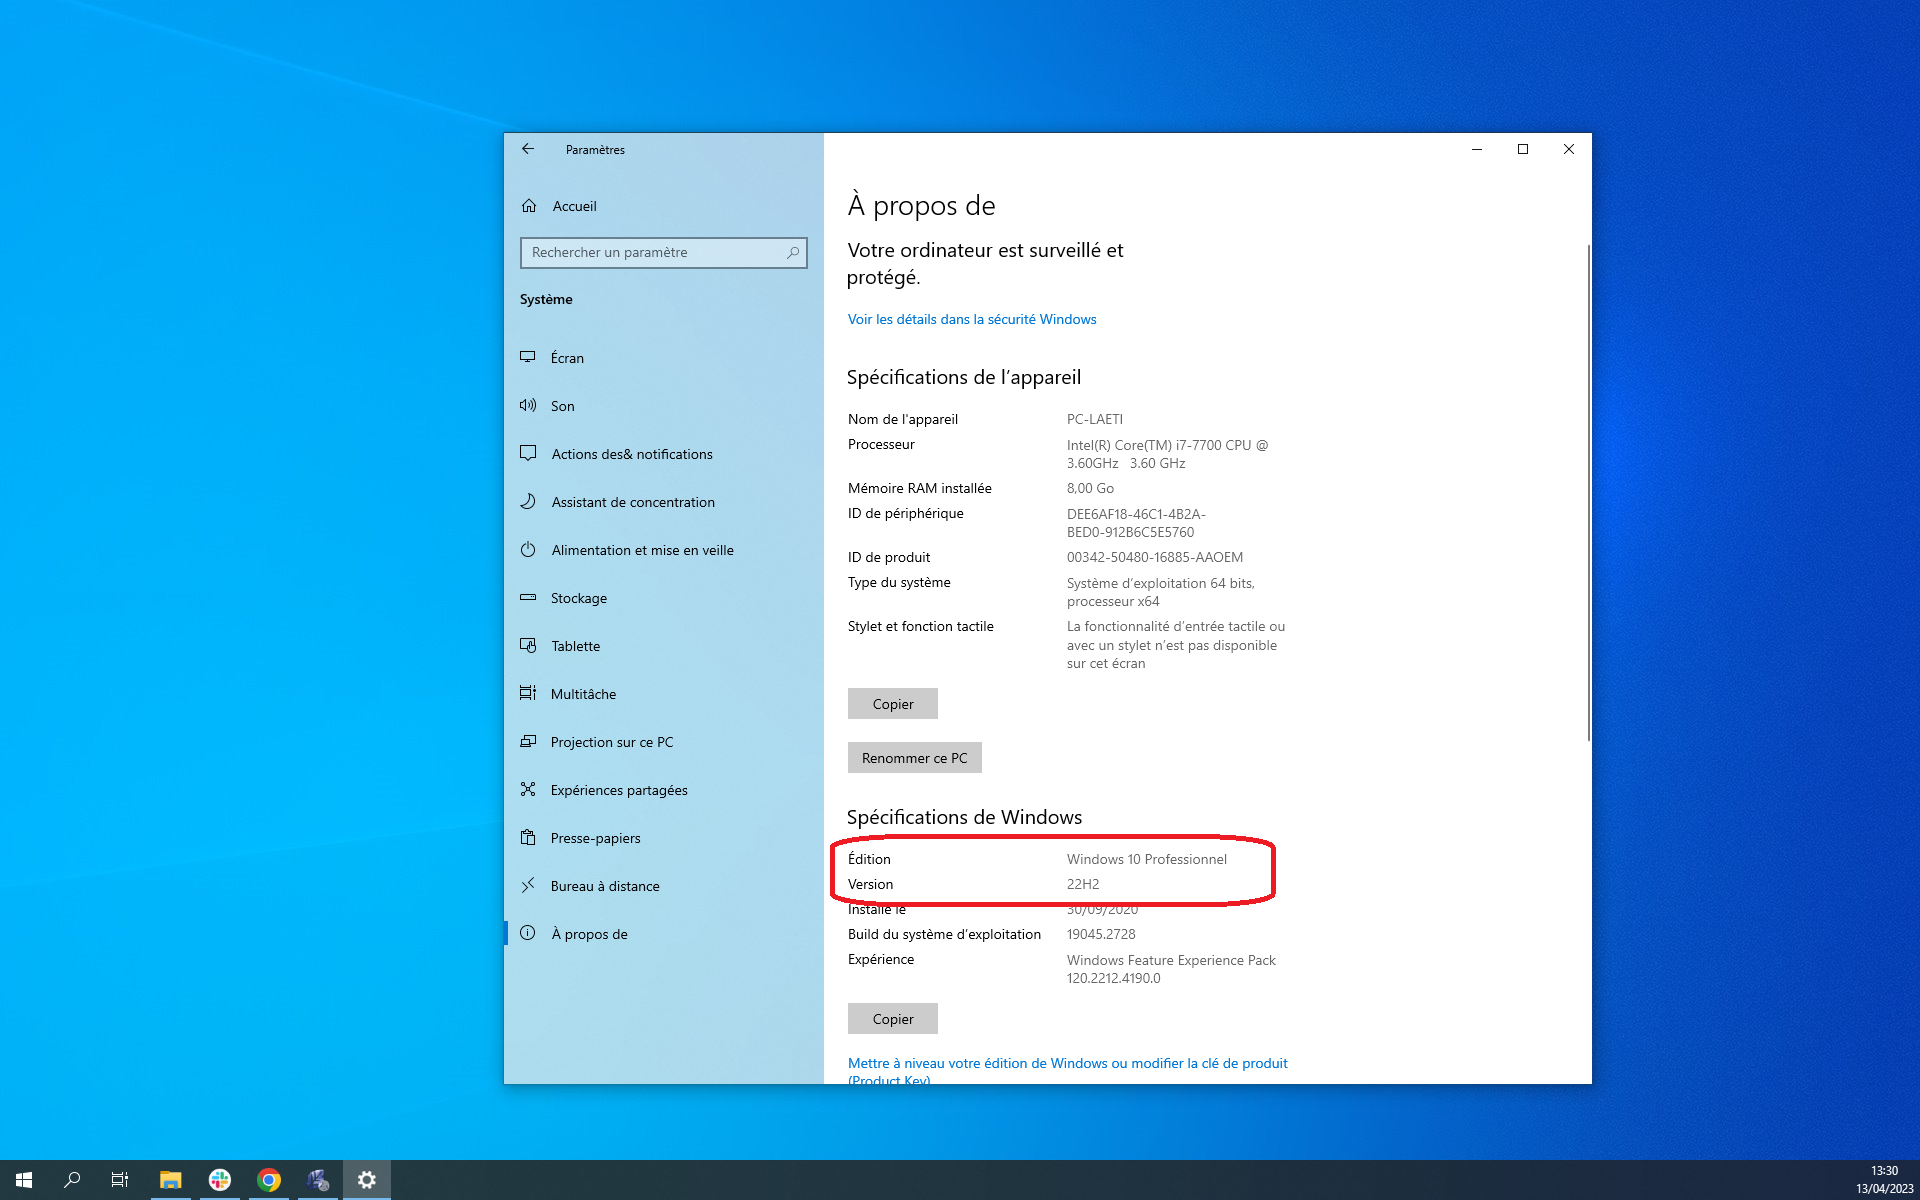
Task: Open Alimentation et mise en veille
Action: point(642,550)
